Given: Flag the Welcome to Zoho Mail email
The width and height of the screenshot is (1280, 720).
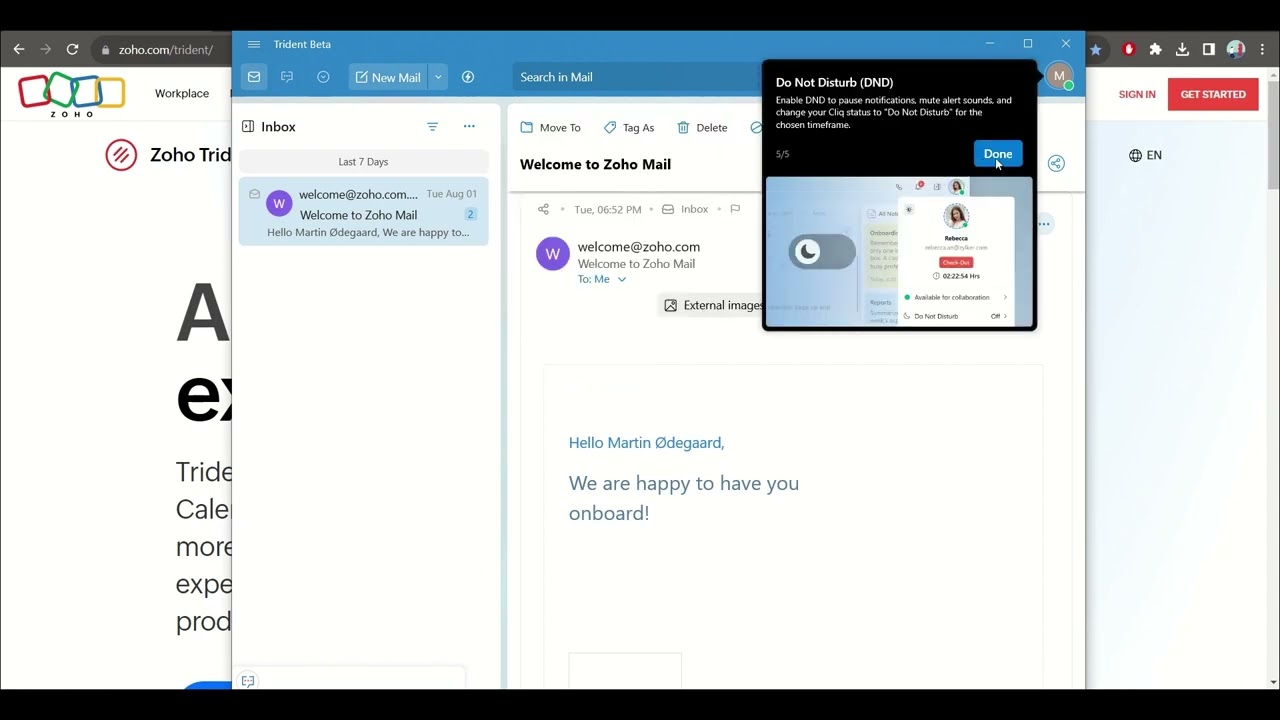Looking at the screenshot, I should tap(735, 209).
